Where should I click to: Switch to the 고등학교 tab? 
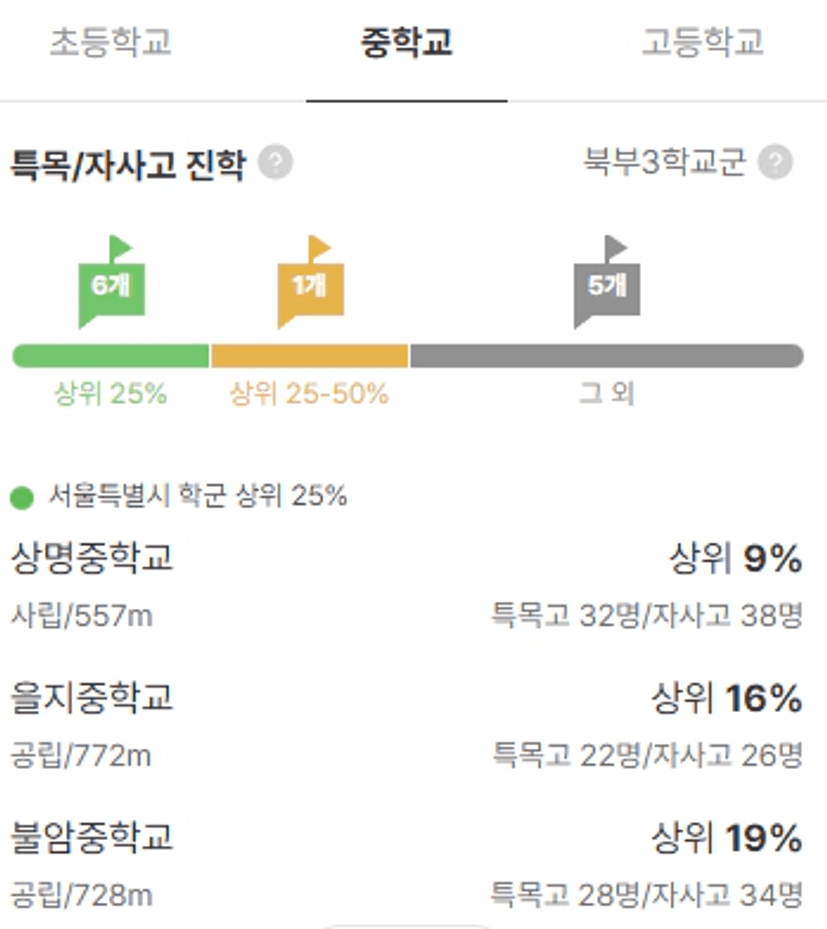point(703,42)
